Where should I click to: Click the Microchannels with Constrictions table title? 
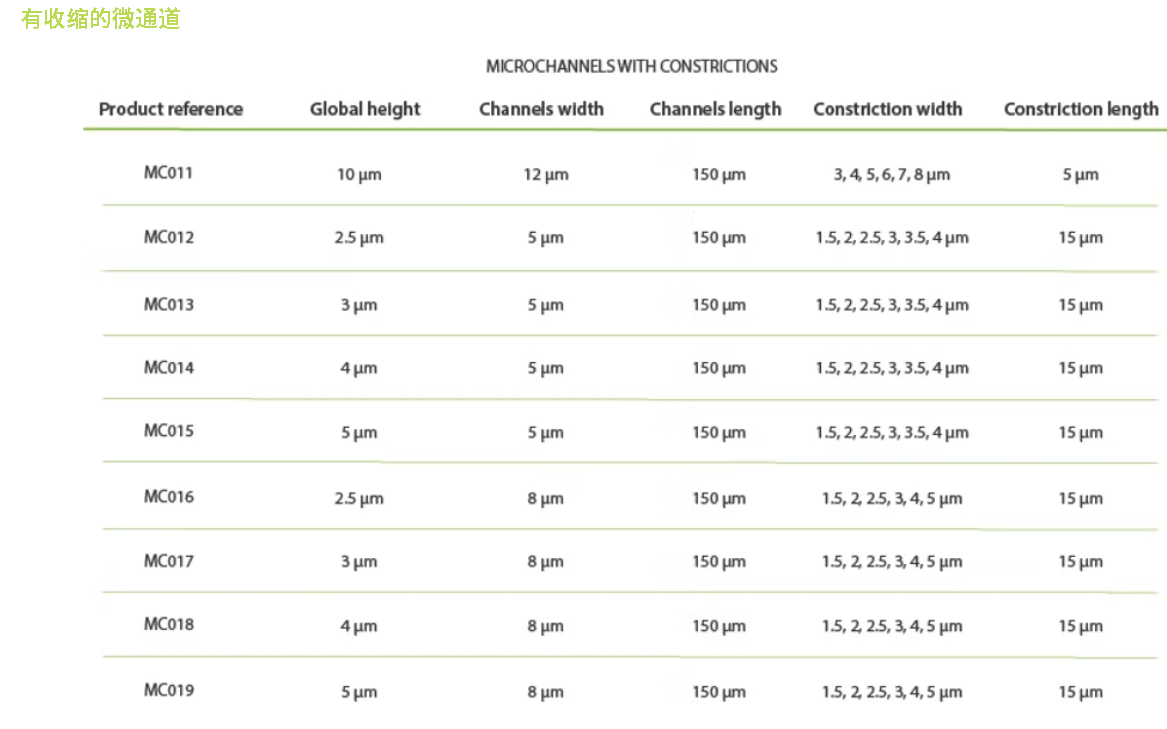pos(631,66)
